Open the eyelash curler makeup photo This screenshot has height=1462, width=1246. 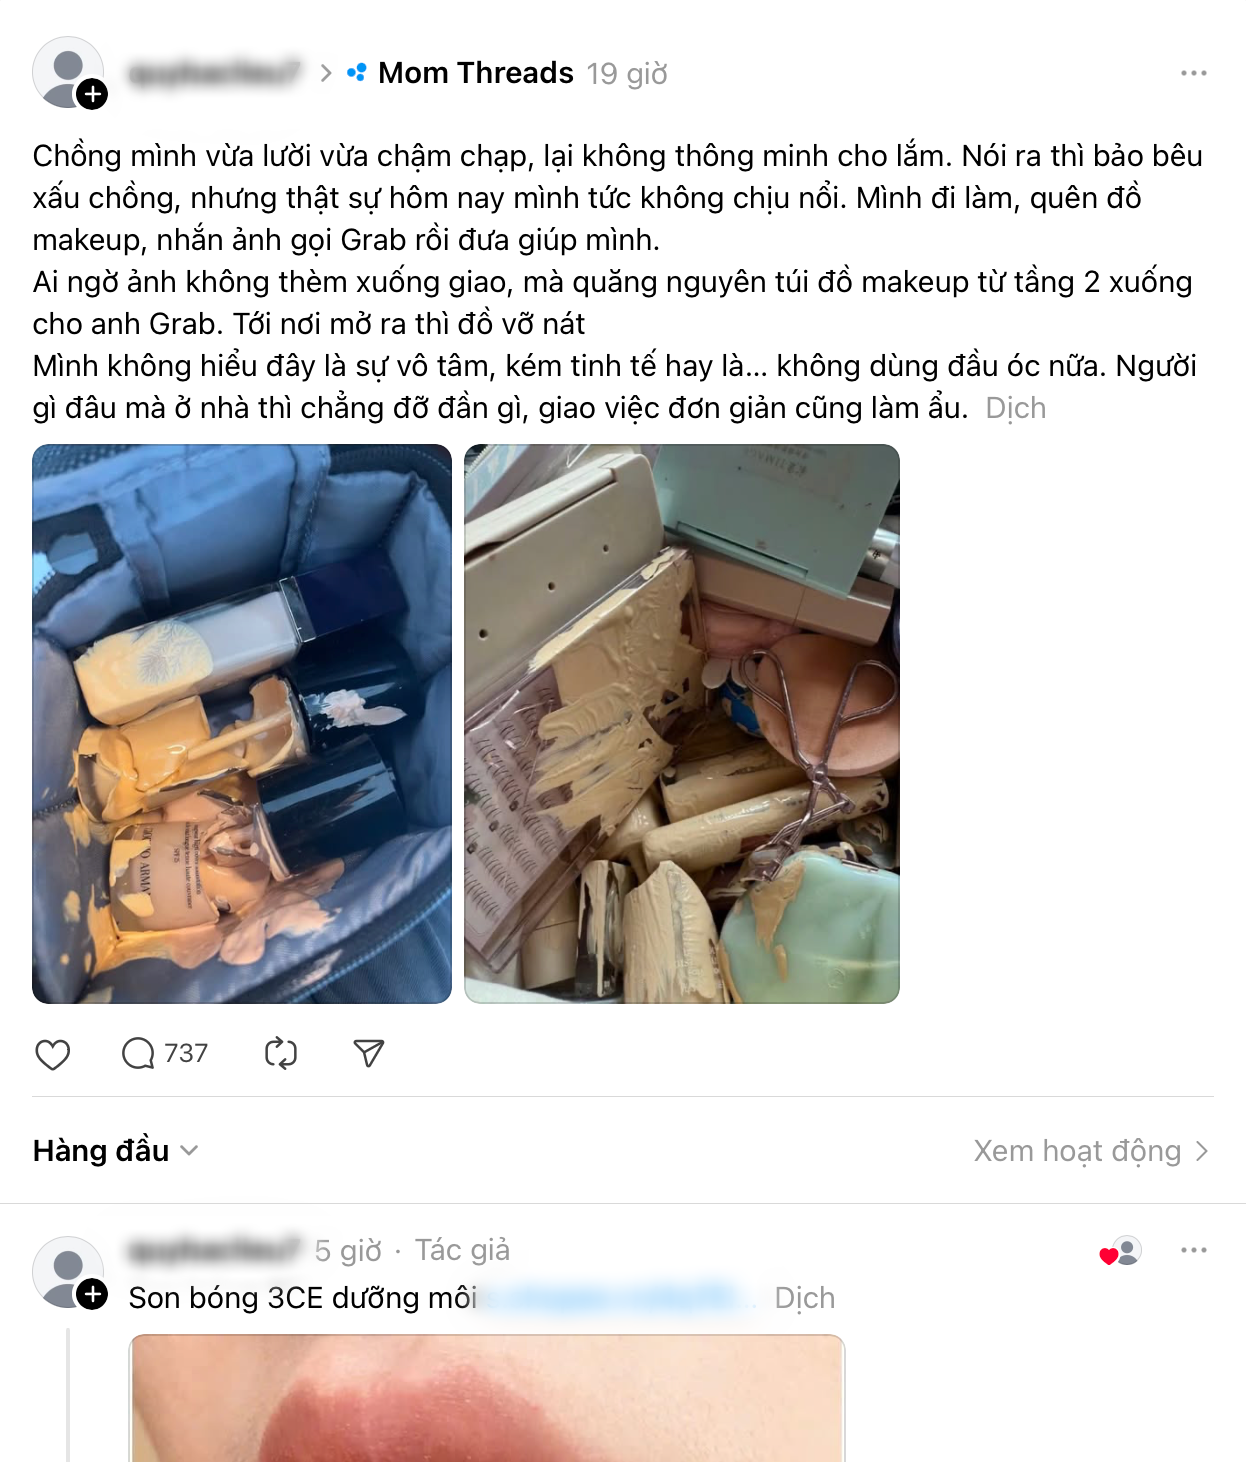click(682, 724)
